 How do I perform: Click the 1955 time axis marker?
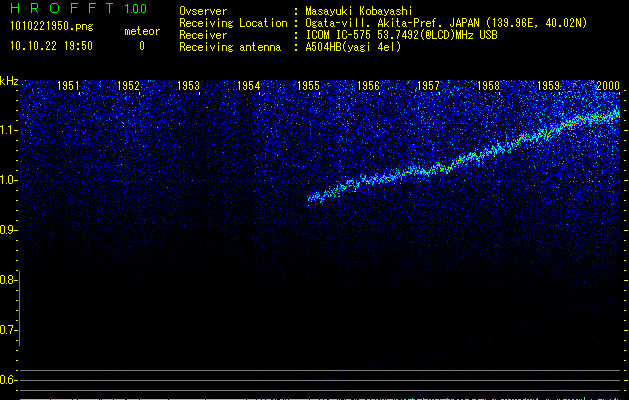308,85
